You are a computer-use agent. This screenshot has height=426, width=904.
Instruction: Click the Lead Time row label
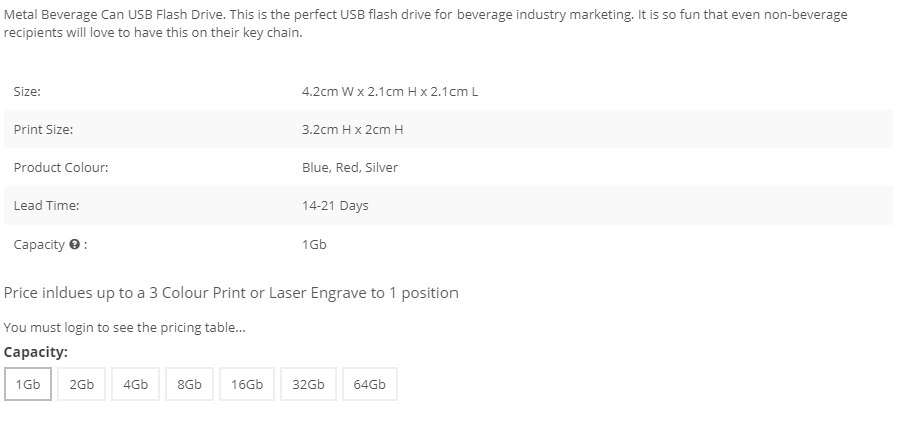click(46, 206)
